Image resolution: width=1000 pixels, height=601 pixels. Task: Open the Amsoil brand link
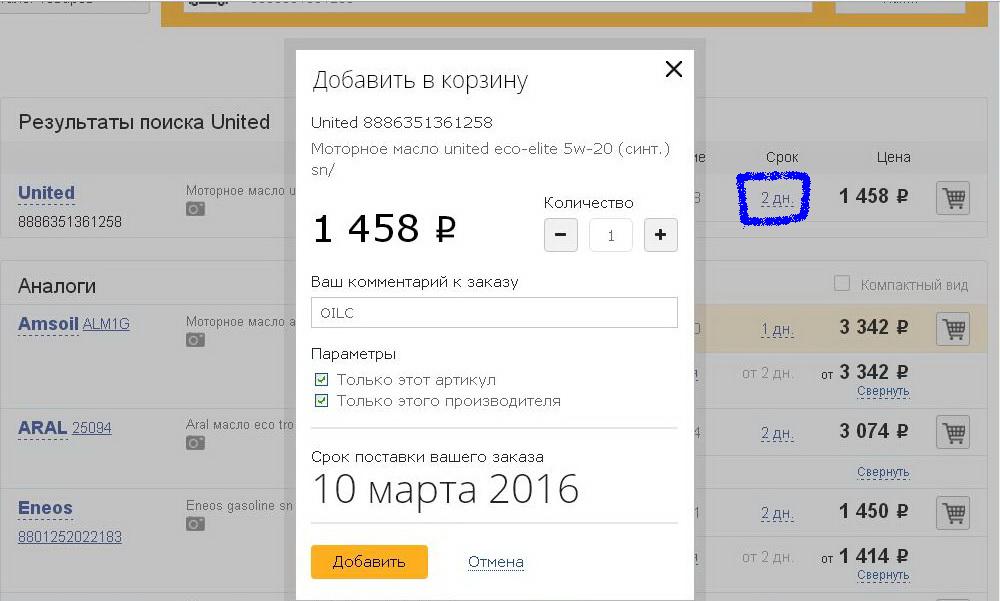pos(48,324)
